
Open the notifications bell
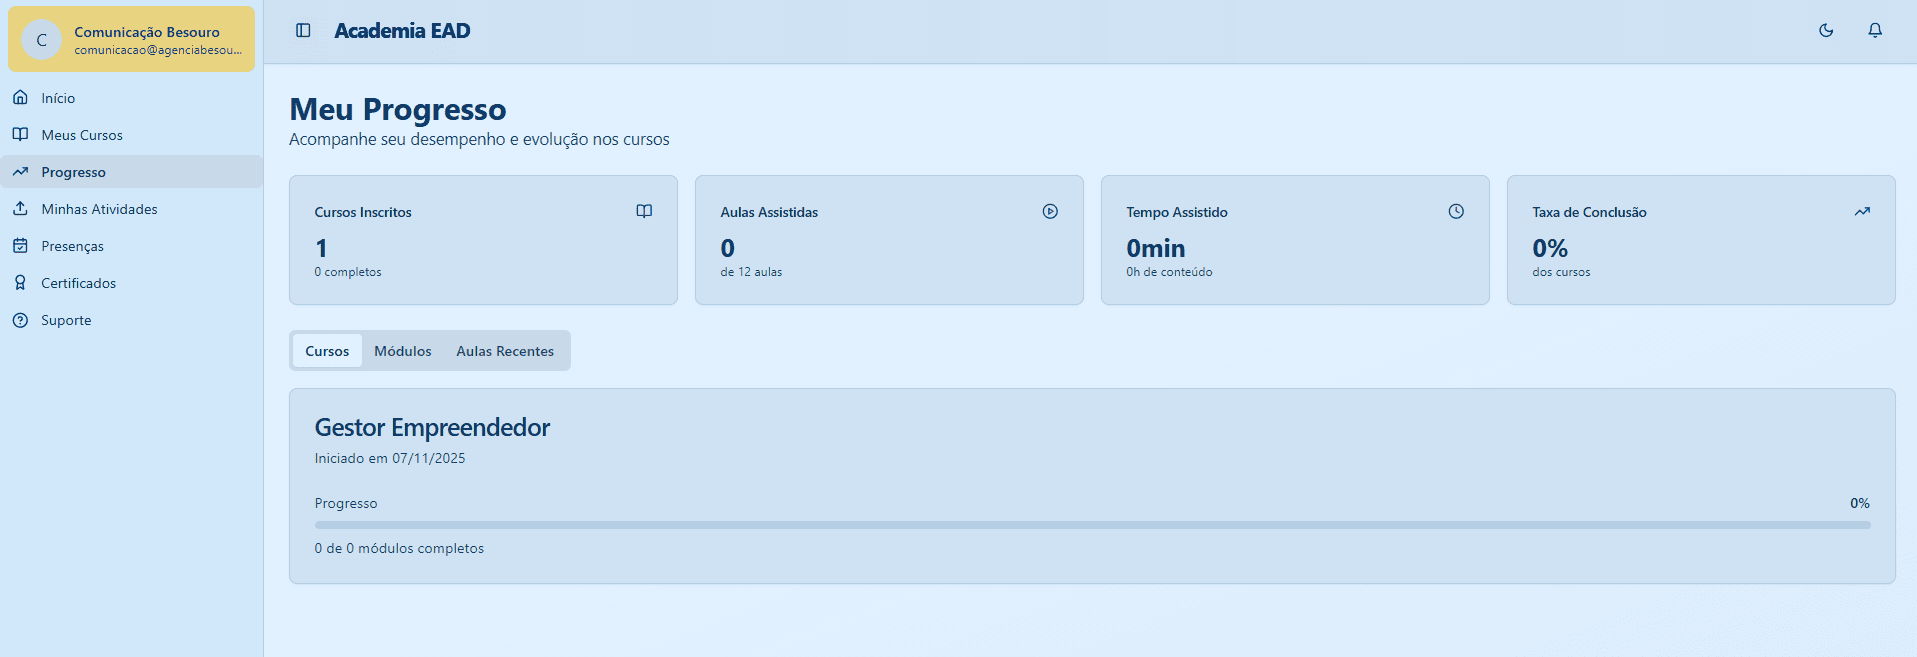coord(1874,31)
